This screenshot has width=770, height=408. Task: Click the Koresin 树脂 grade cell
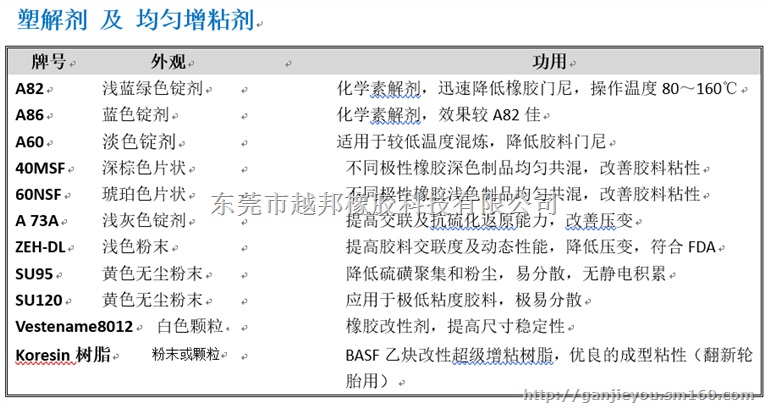63,354
